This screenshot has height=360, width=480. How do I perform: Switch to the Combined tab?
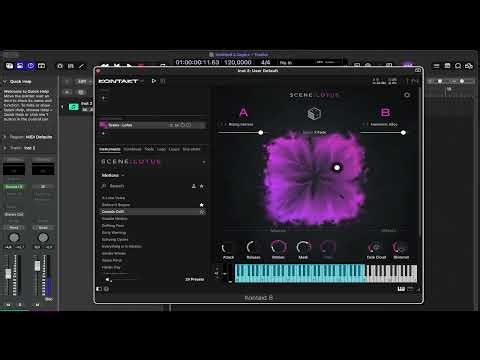(132, 149)
